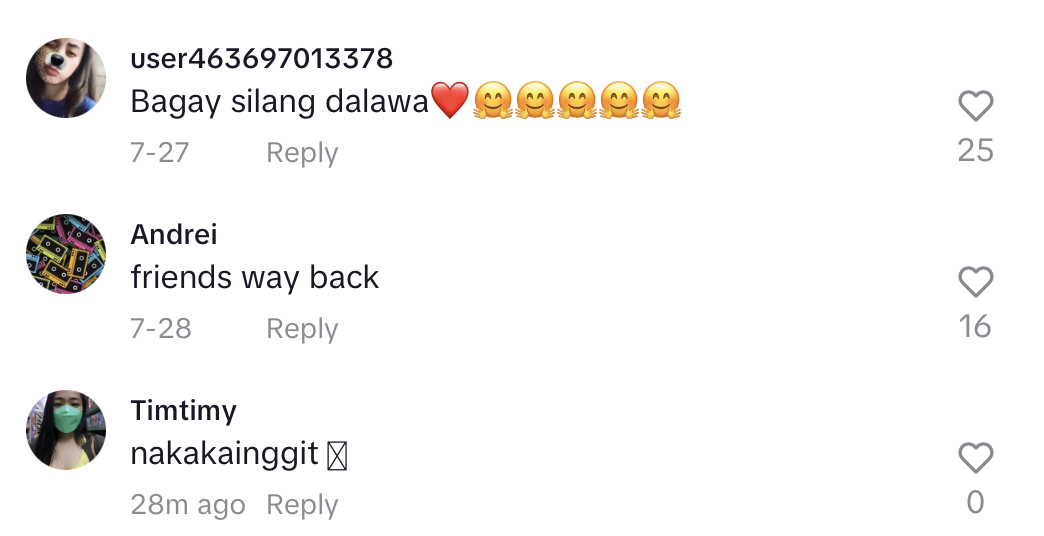Reply to the "Bagay silang dalawa" comment
This screenshot has height=536, width=1044.
coord(302,153)
